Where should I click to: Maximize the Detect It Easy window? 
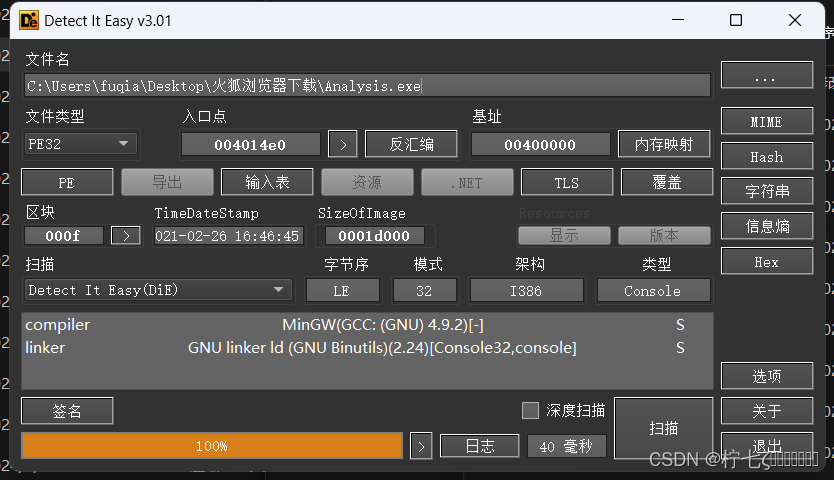(x=736, y=20)
